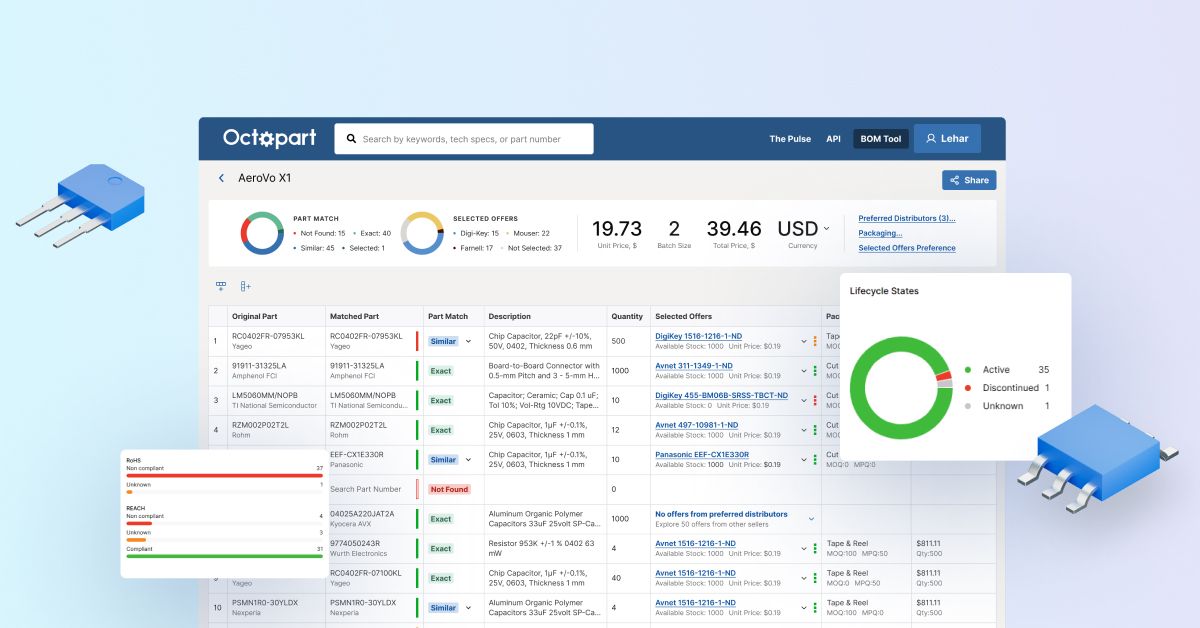This screenshot has width=1200, height=628.
Task: Click the Share button
Action: (x=968, y=180)
